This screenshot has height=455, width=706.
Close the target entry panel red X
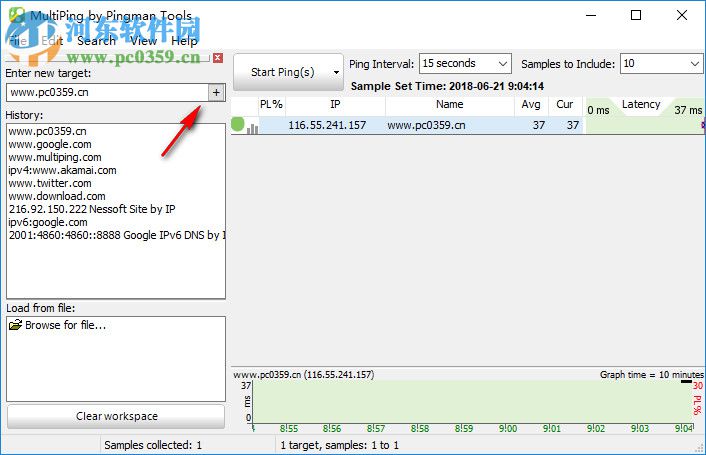(x=218, y=58)
